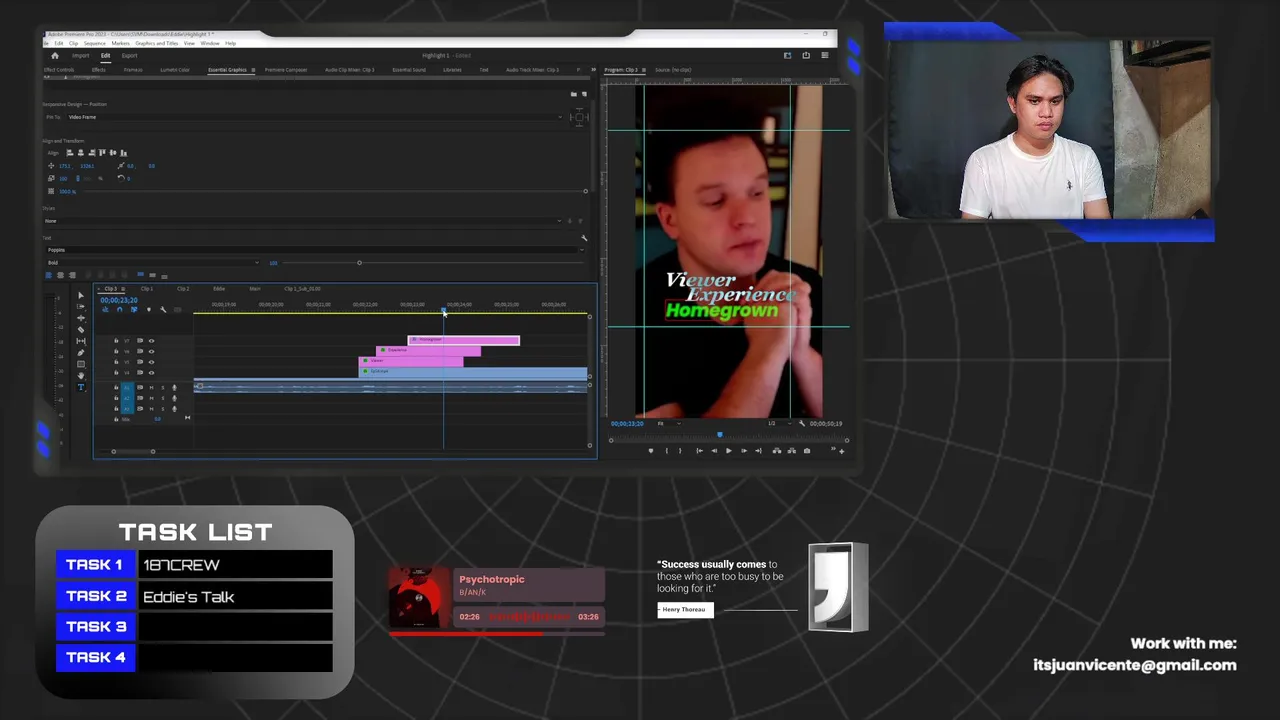Screen dimensions: 1280x720
Task: Toggle voice-over record on track A1
Action: [x=174, y=388]
